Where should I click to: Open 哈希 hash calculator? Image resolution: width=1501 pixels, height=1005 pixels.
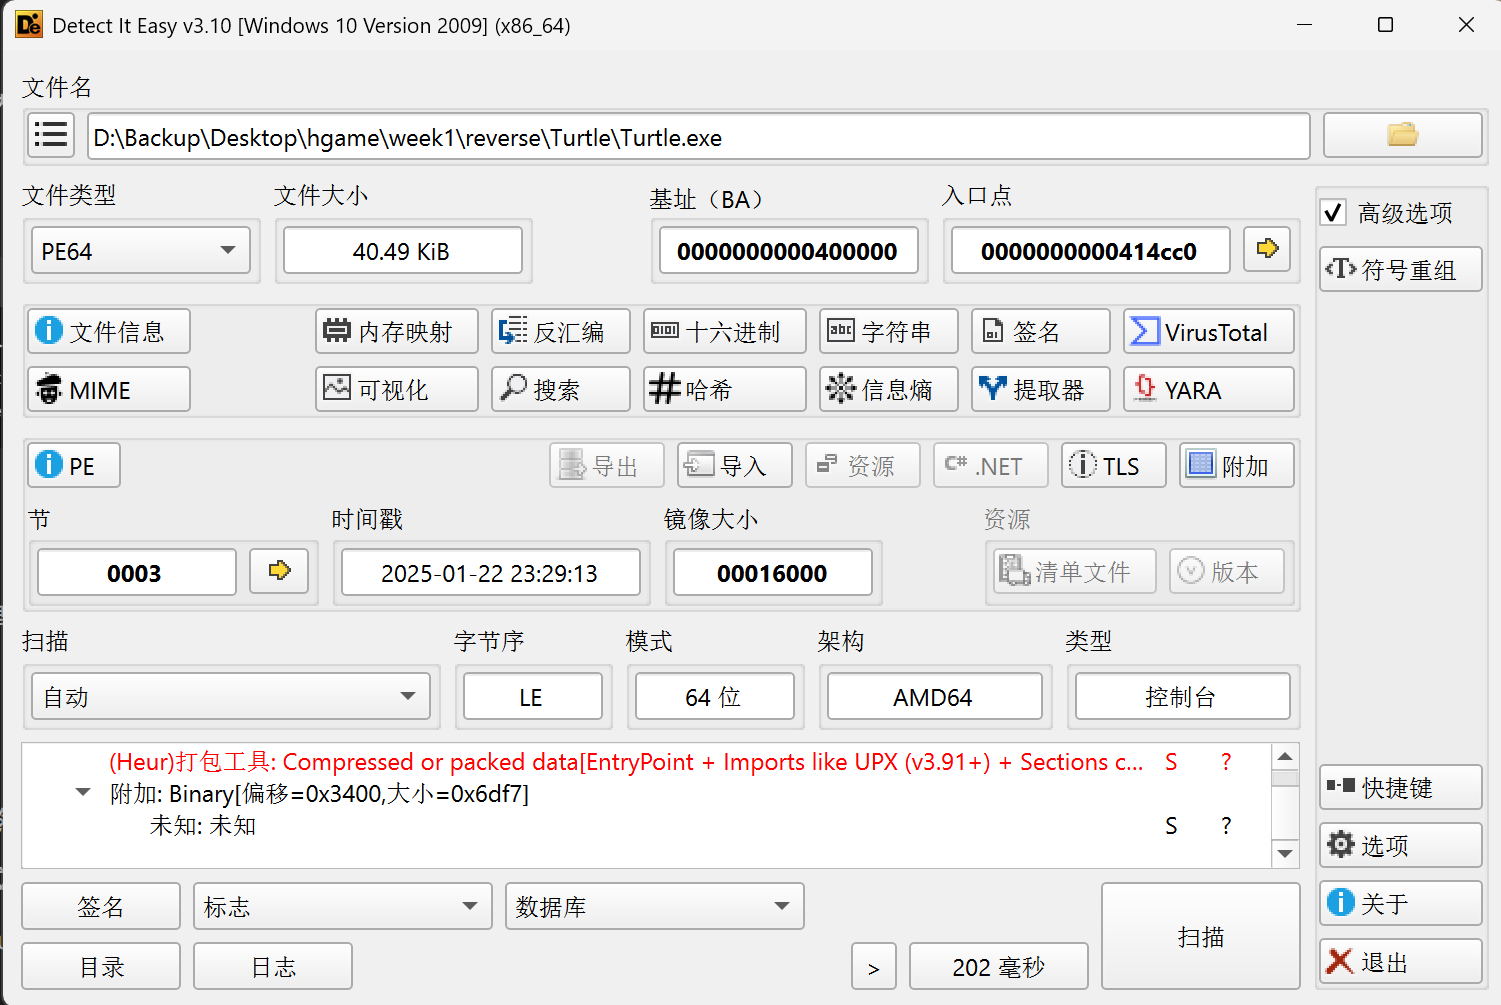pos(725,389)
